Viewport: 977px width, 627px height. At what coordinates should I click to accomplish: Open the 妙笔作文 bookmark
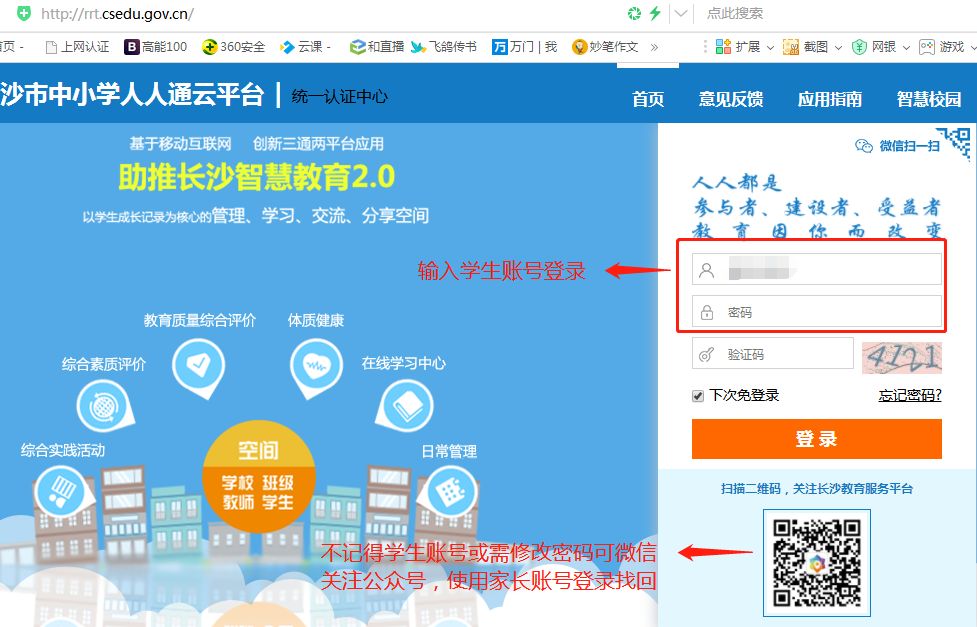605,47
